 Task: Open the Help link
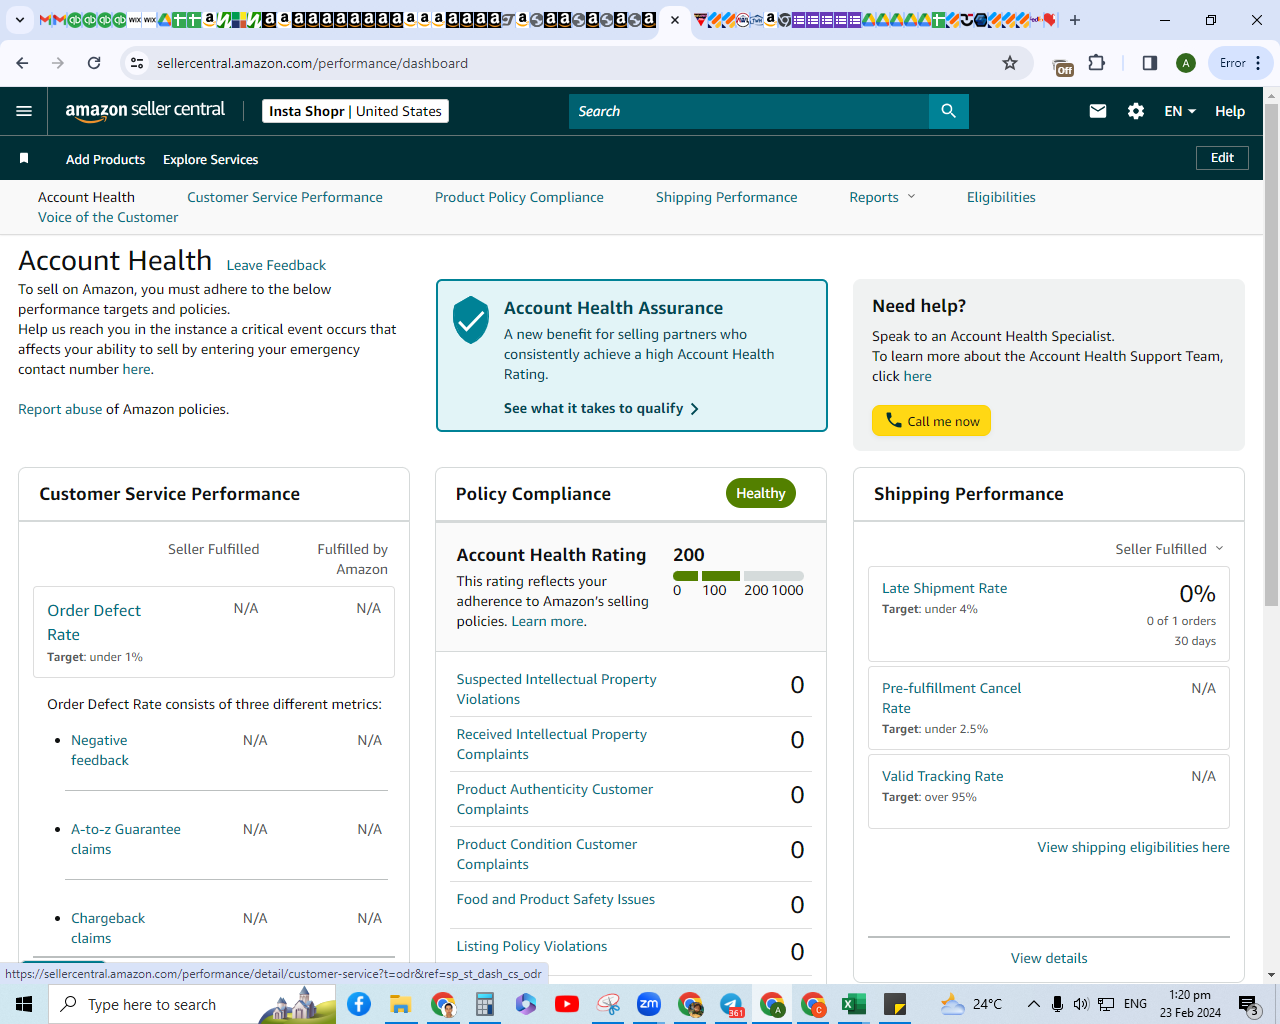click(x=1230, y=111)
